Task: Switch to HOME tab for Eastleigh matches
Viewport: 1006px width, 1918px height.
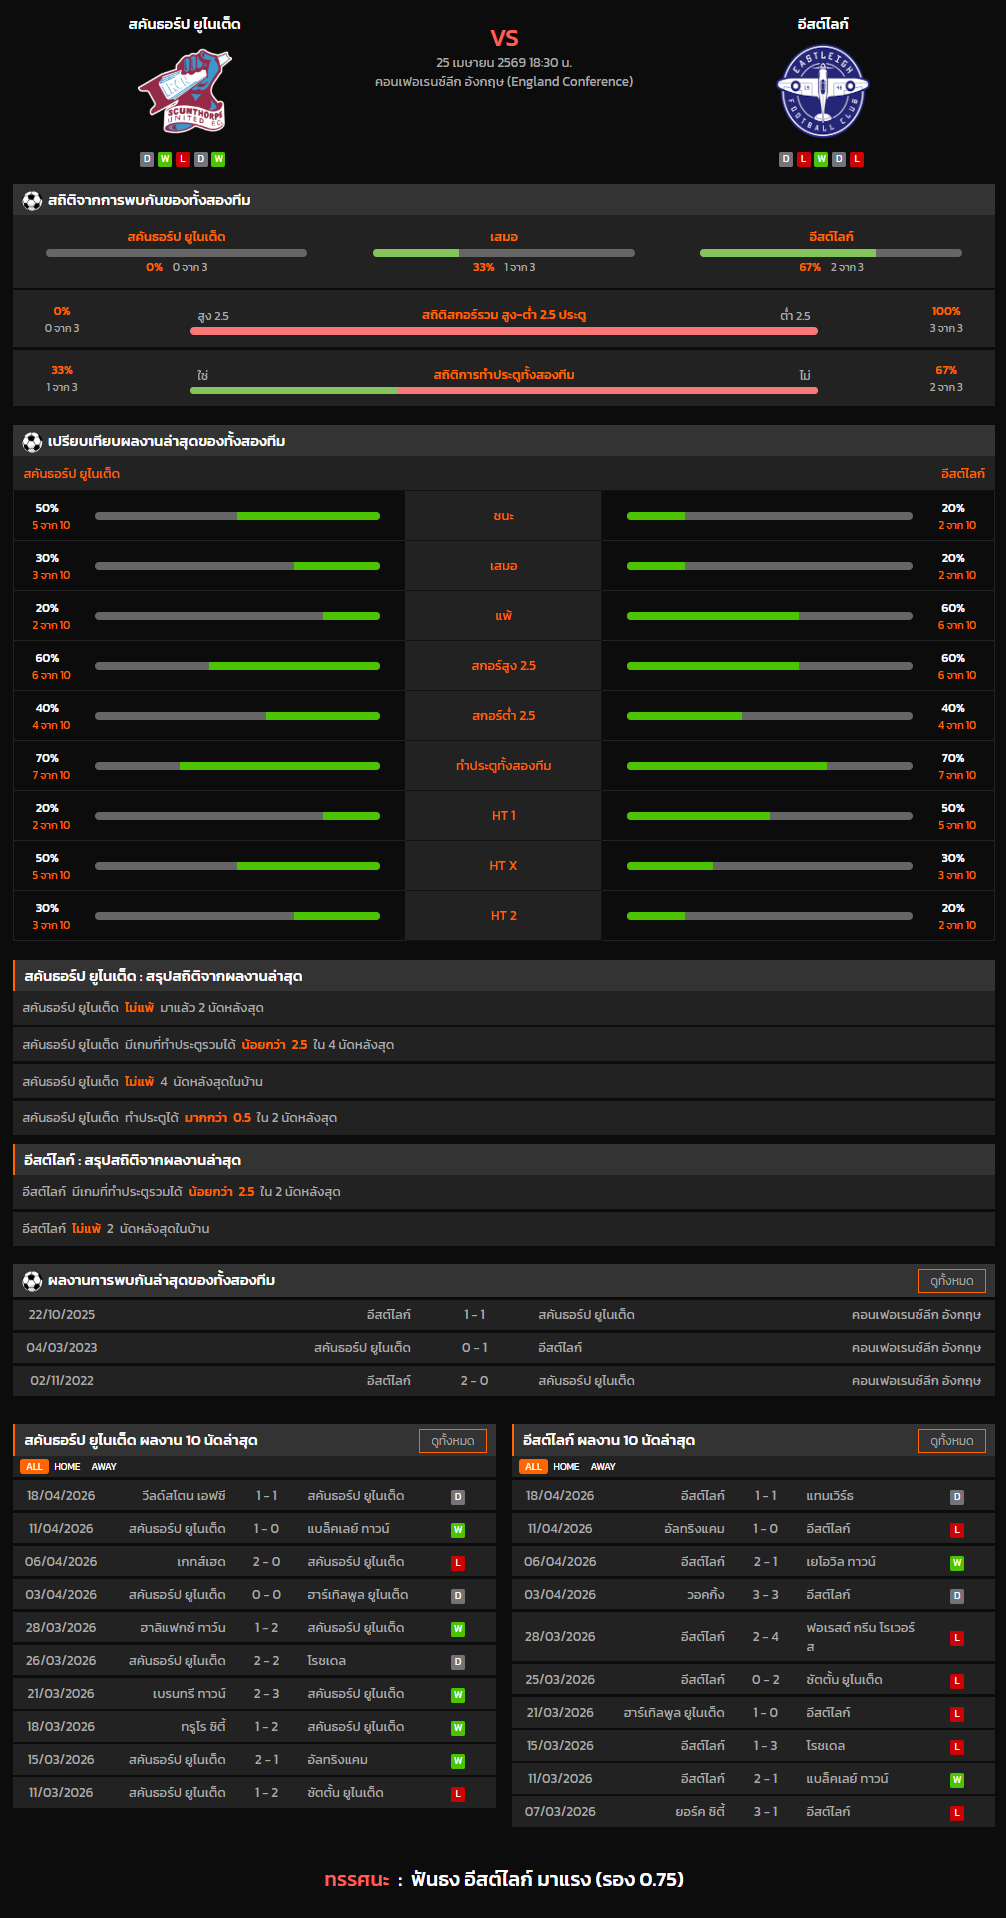Action: [x=566, y=1467]
